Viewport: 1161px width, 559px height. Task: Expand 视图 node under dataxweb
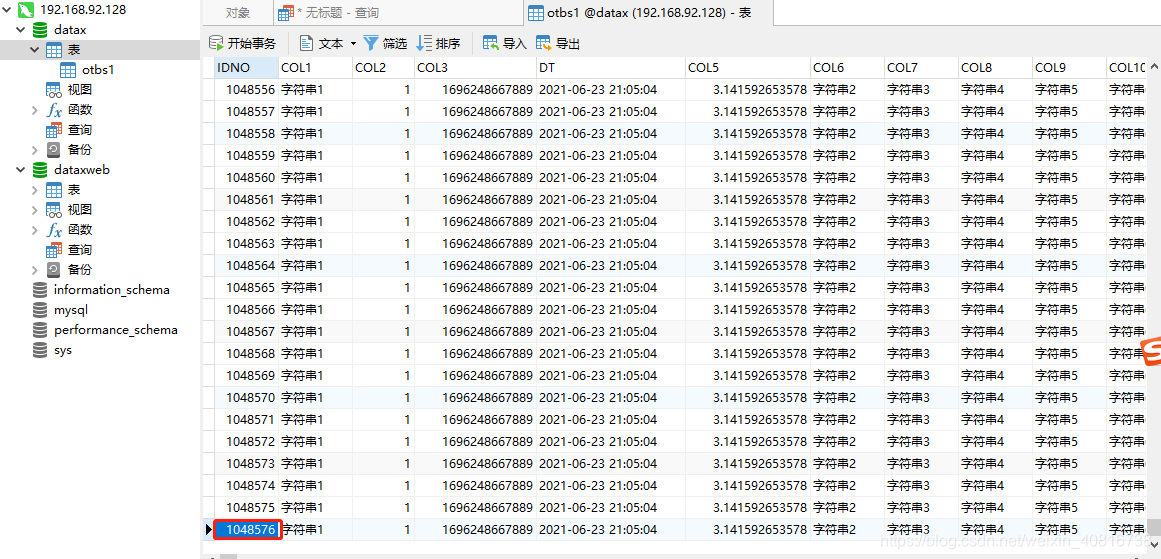point(35,210)
